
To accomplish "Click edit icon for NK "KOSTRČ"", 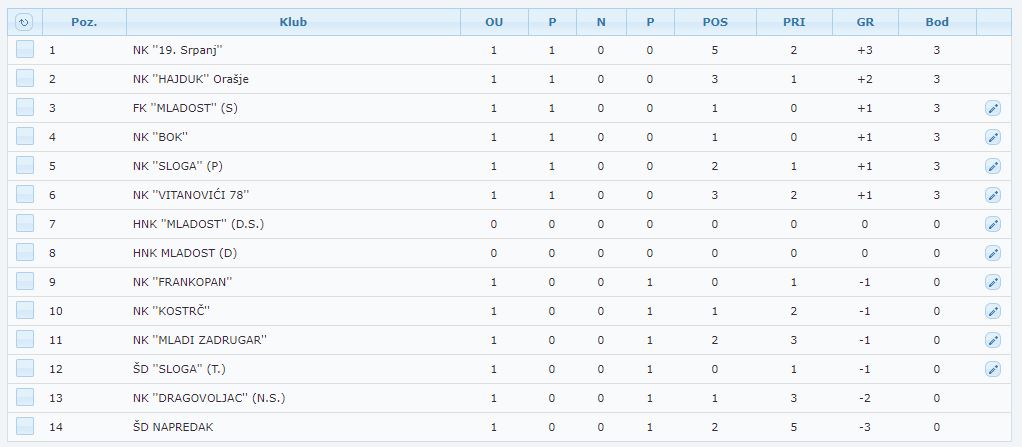I will point(993,311).
